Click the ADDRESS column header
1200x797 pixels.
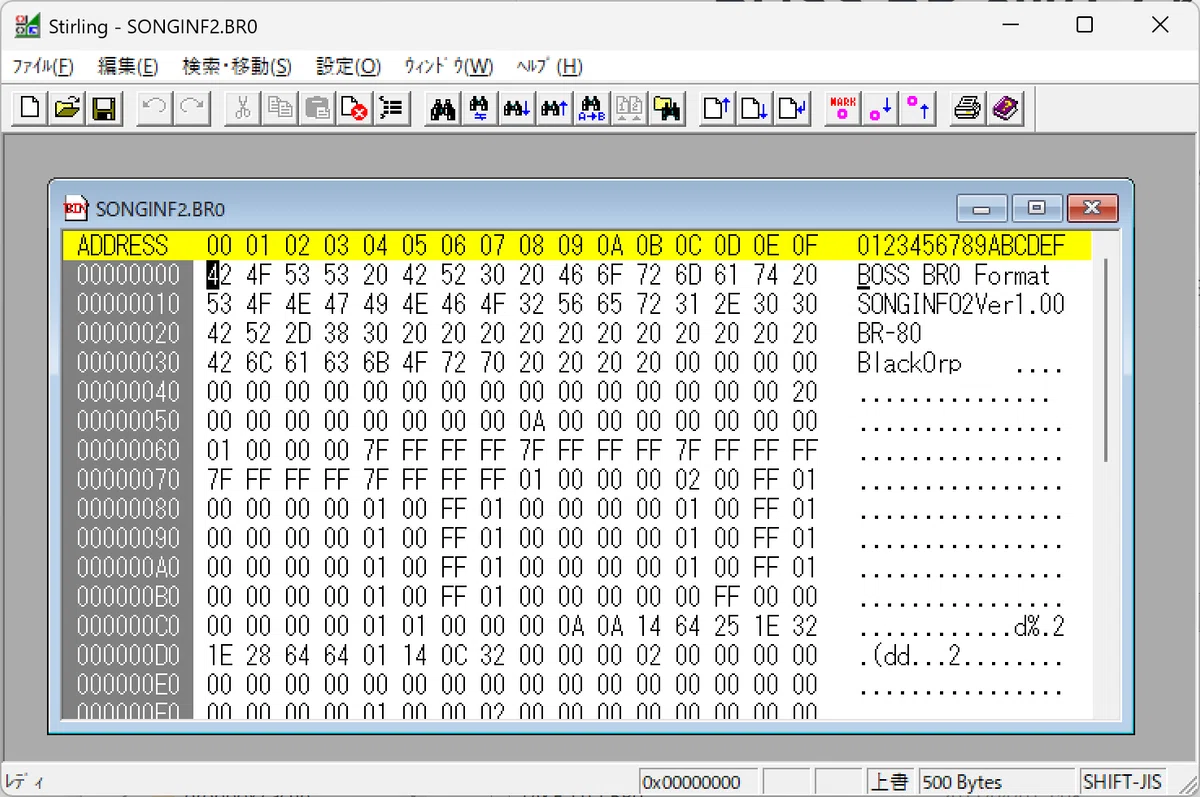click(x=123, y=246)
